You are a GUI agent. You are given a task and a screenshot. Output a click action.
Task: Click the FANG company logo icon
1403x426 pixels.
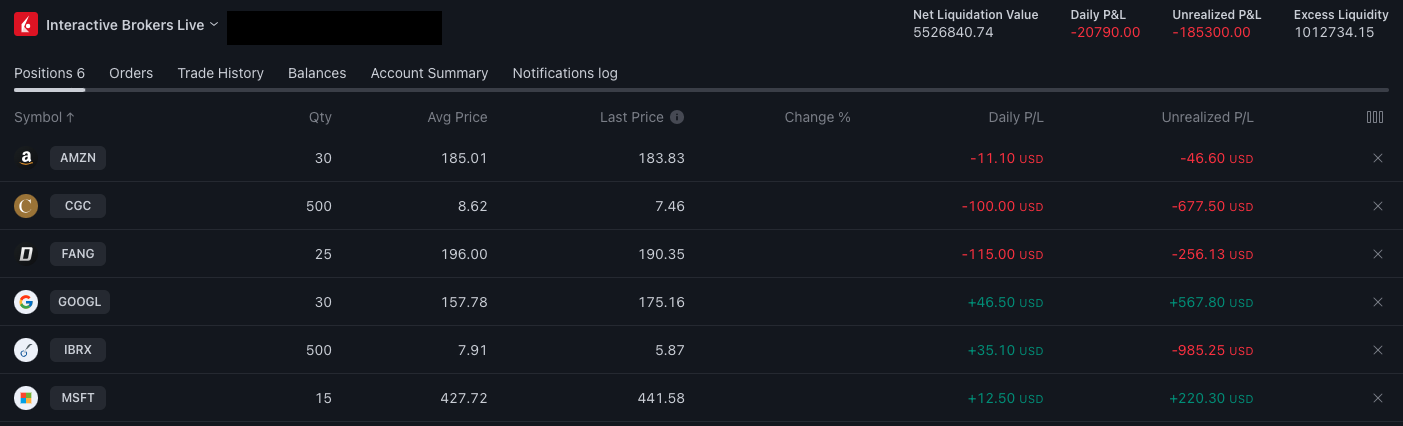26,254
